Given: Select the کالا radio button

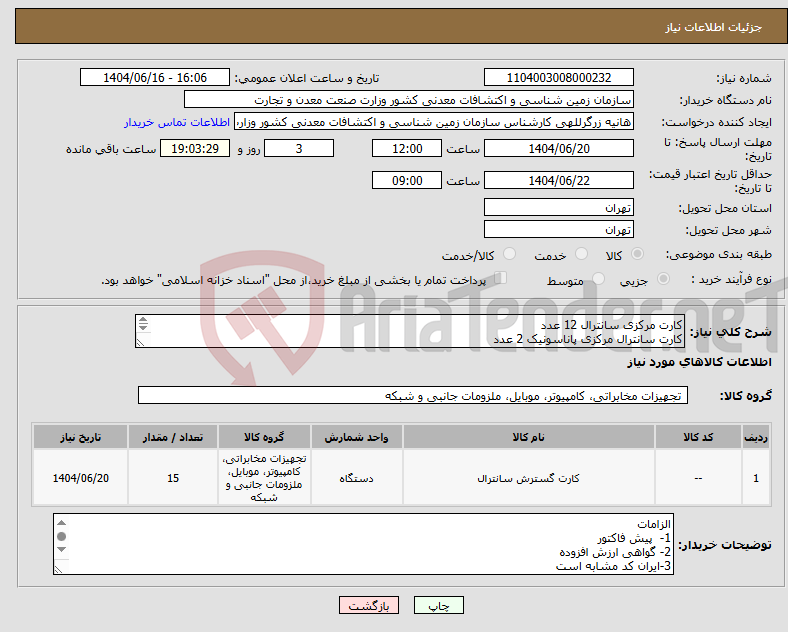Looking at the screenshot, I should (637, 254).
